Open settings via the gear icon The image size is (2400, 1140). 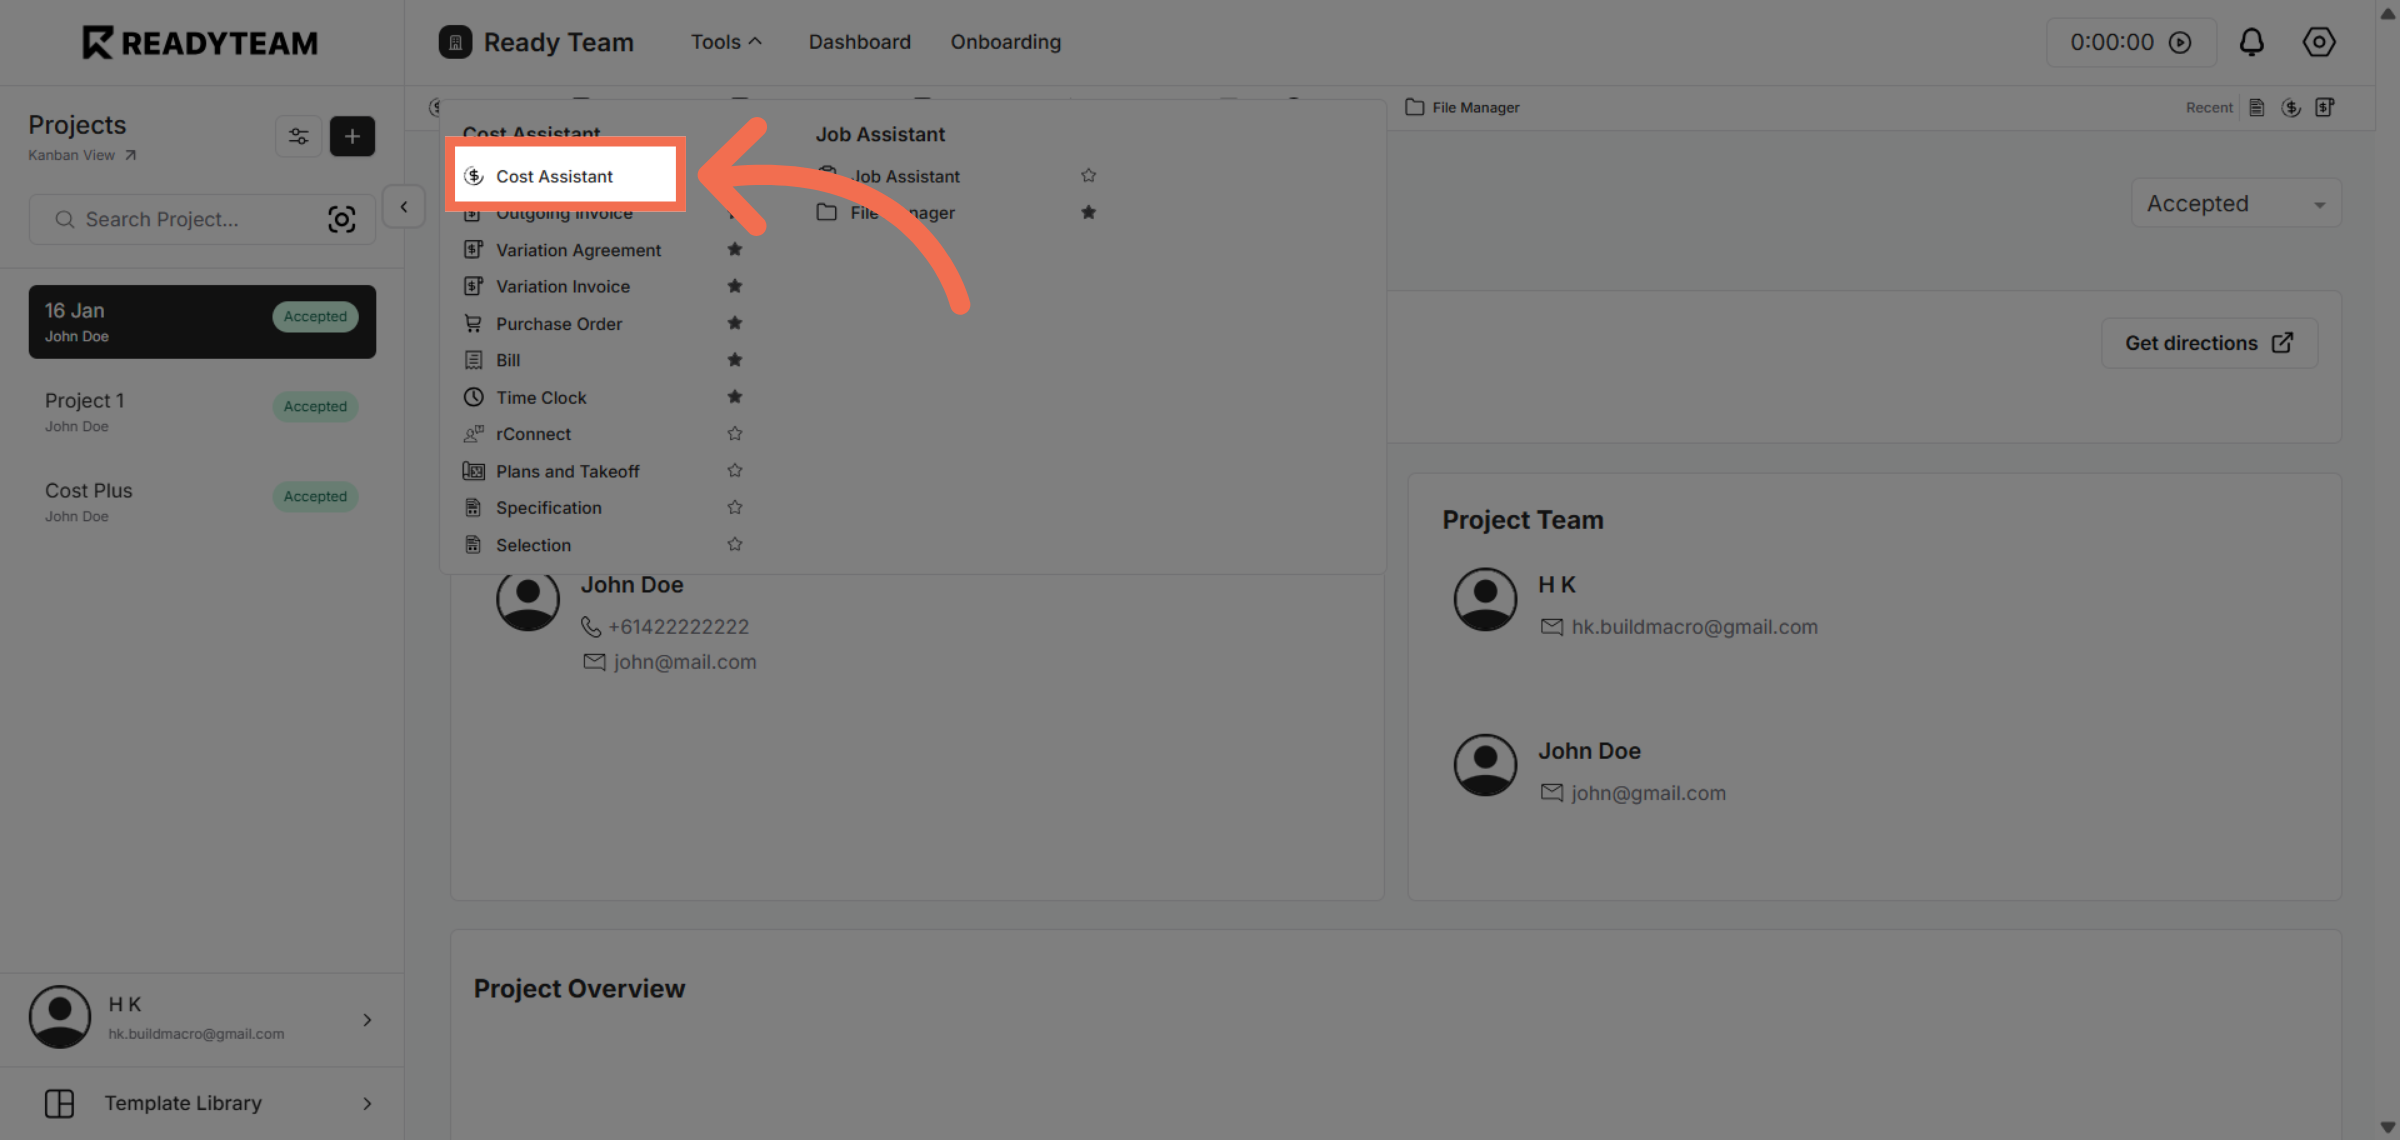click(x=2318, y=42)
